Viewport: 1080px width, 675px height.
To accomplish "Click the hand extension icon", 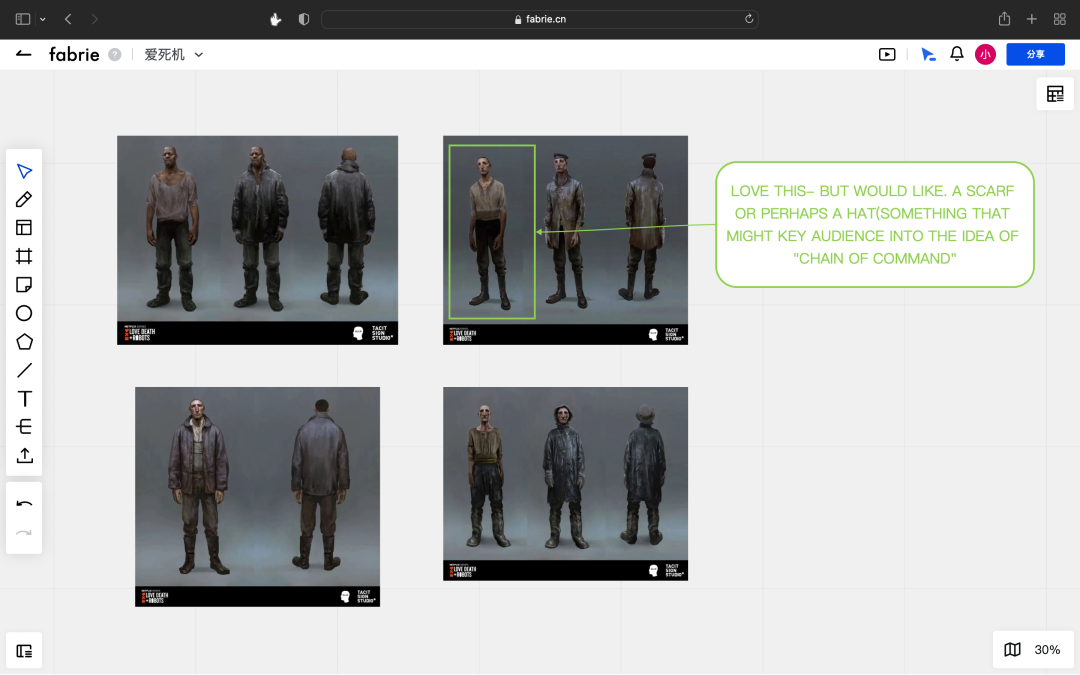I will (276, 19).
